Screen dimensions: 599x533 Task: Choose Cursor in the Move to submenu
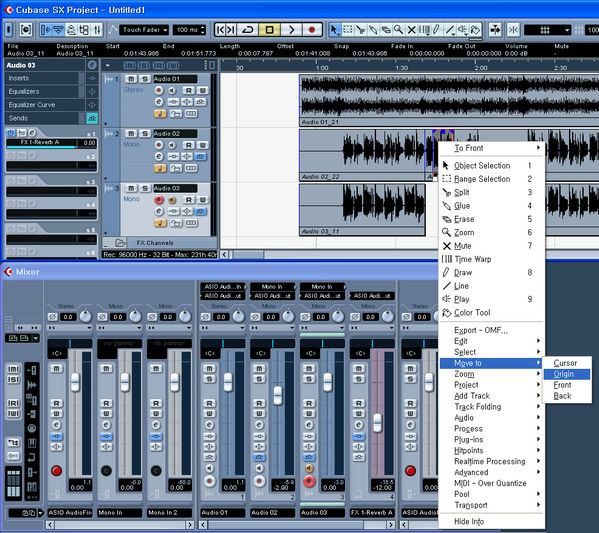(x=567, y=363)
